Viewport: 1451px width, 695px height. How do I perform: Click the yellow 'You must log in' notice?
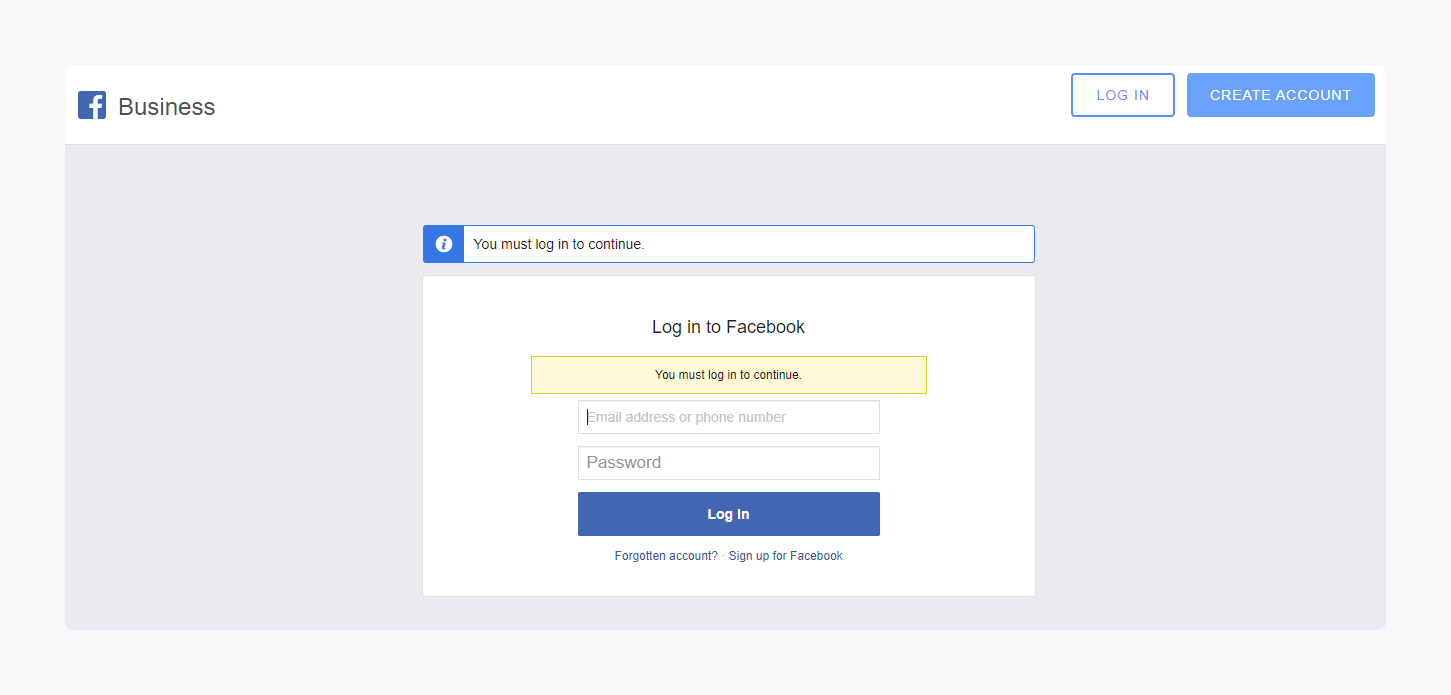728,375
